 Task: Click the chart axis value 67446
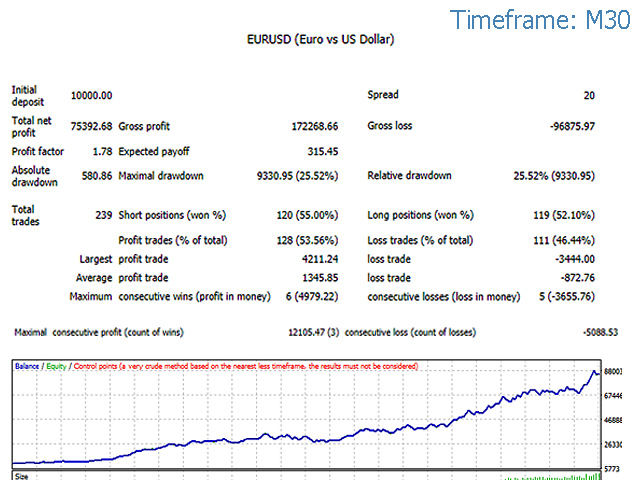613,396
